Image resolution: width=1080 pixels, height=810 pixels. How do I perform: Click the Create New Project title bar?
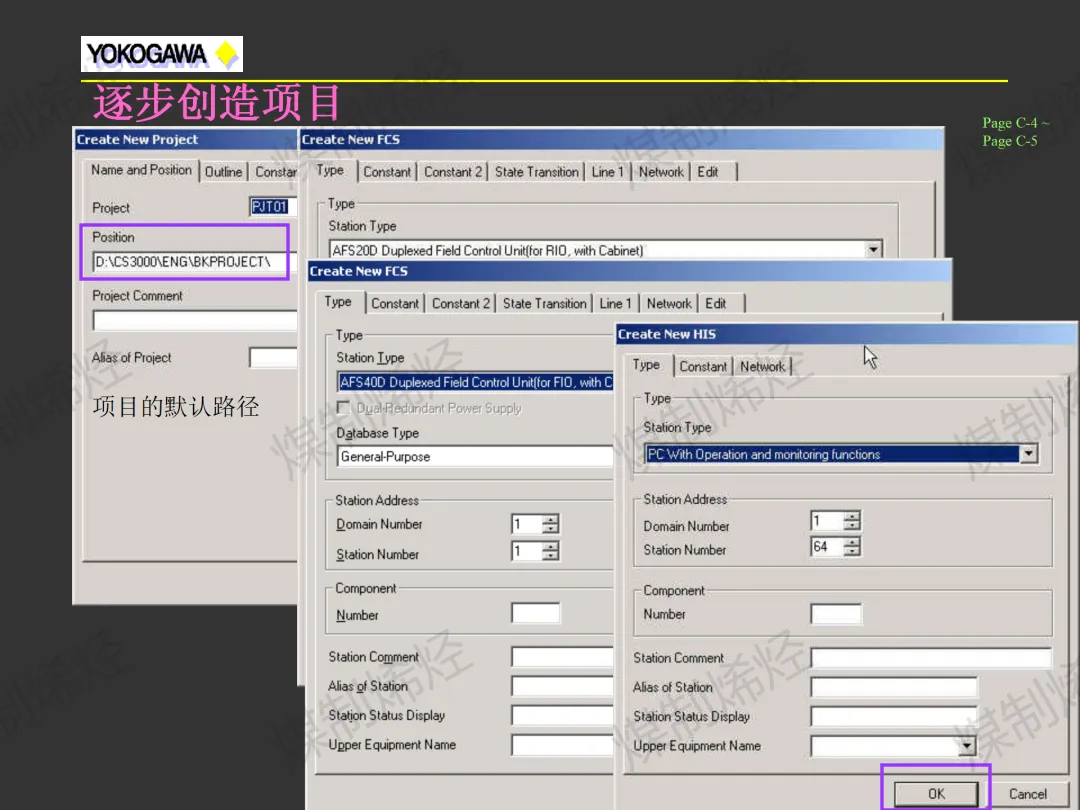186,139
